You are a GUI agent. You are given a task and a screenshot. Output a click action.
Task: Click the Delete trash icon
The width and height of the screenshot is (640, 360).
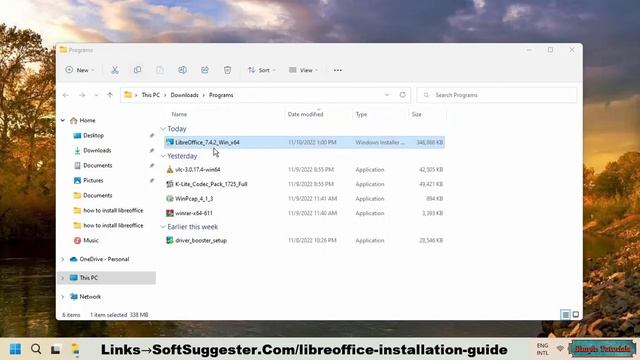click(x=228, y=70)
